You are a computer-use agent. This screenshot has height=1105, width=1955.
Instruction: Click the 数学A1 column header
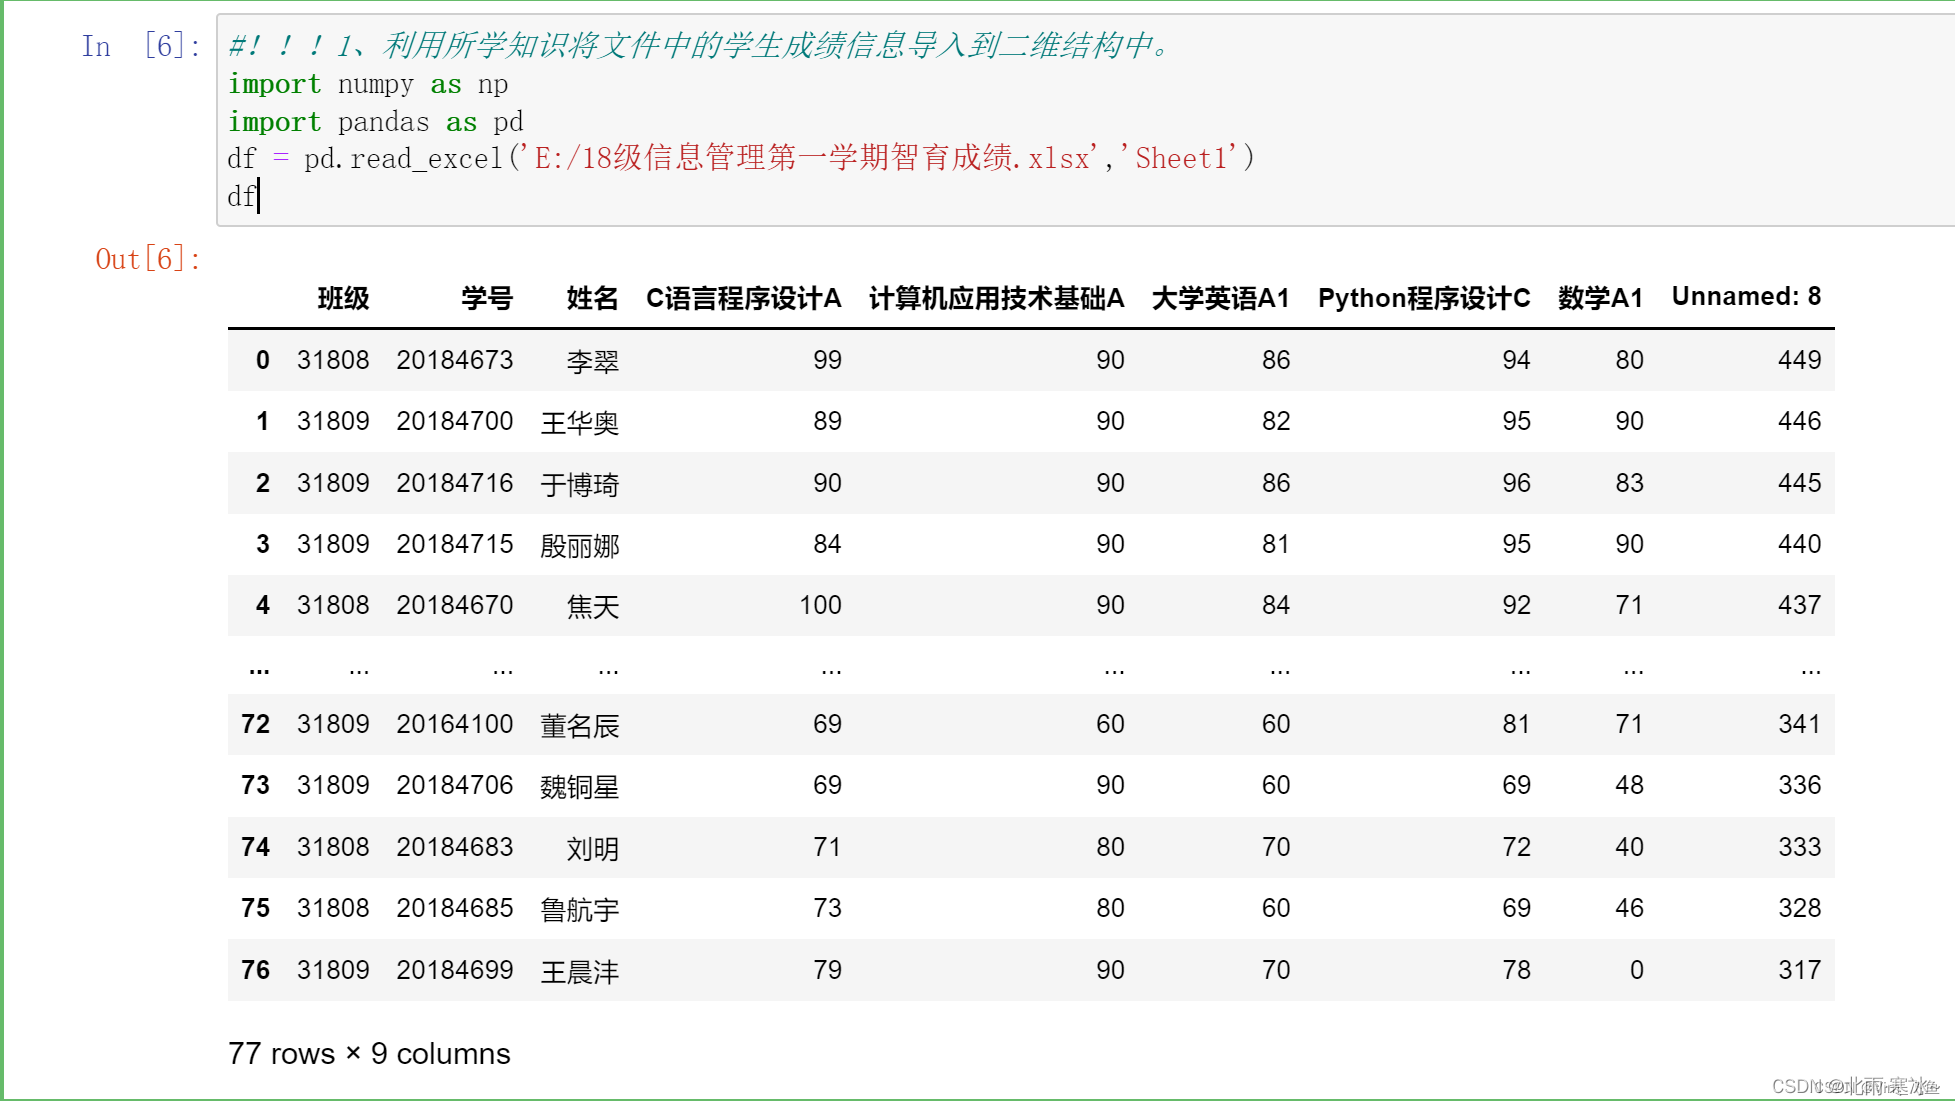click(x=1600, y=298)
